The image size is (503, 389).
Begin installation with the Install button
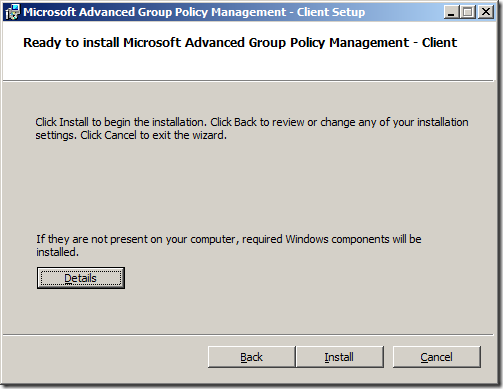[x=339, y=357]
